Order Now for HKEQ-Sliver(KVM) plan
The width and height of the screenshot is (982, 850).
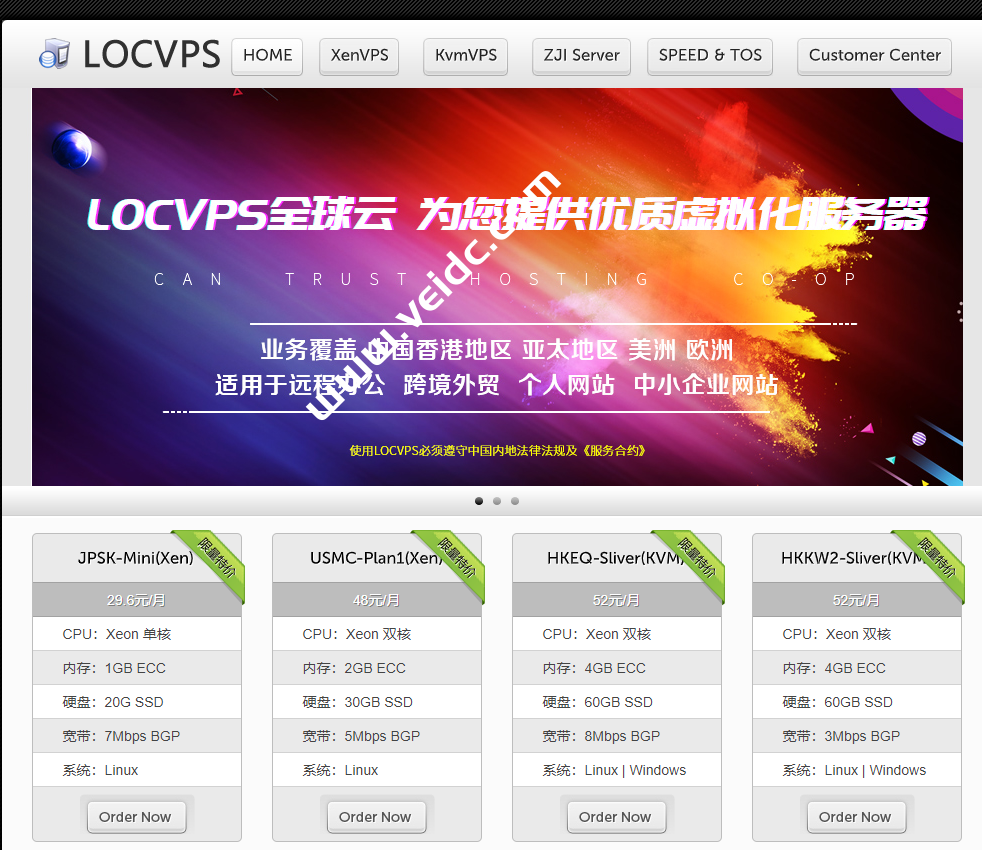616,816
